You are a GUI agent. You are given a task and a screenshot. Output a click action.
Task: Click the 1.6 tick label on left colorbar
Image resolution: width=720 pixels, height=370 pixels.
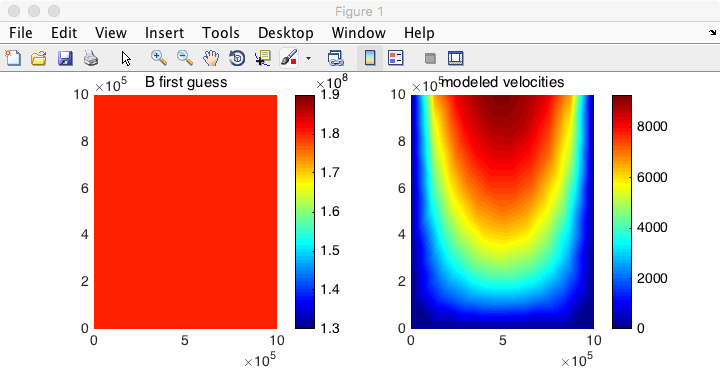tap(330, 211)
